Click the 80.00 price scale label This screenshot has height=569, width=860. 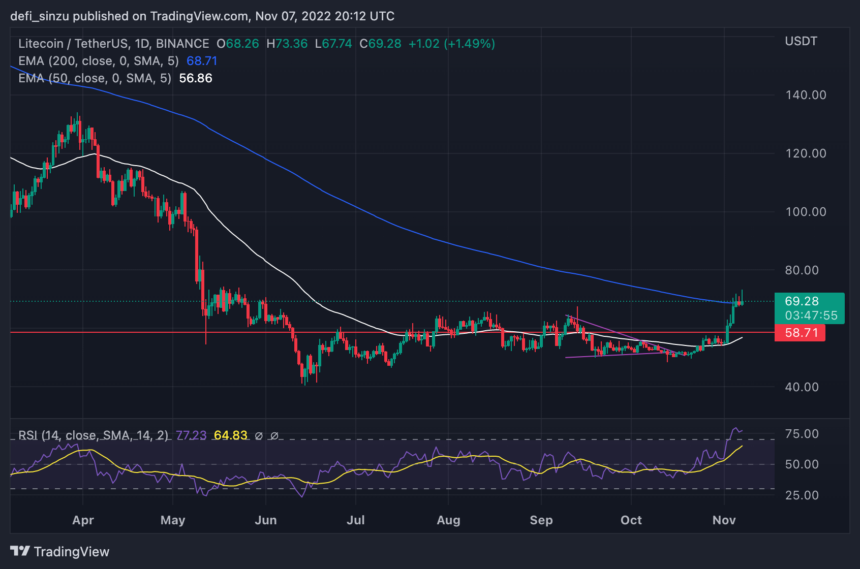(805, 270)
